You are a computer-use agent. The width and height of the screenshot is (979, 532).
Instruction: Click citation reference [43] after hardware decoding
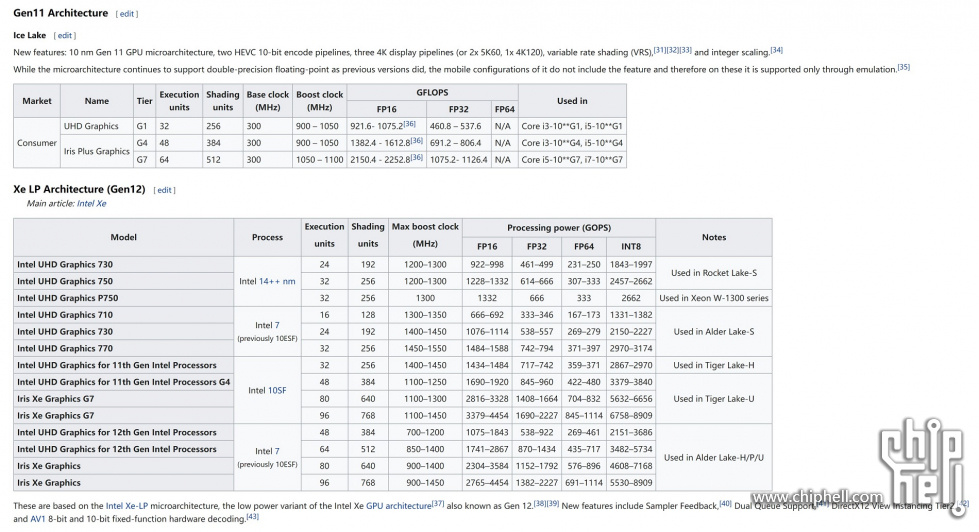[252, 516]
